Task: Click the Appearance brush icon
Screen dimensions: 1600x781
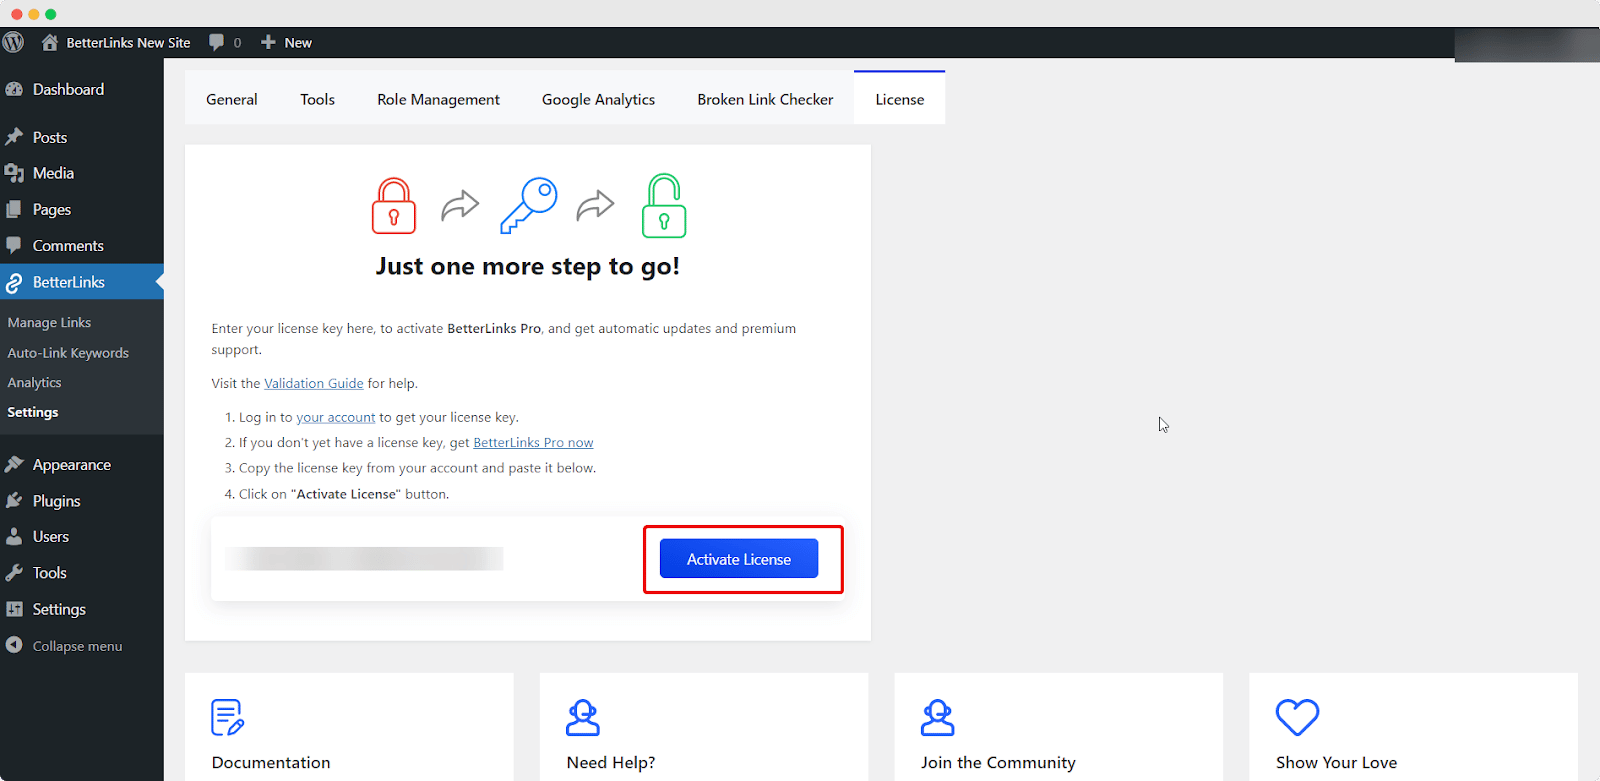Action: (14, 464)
